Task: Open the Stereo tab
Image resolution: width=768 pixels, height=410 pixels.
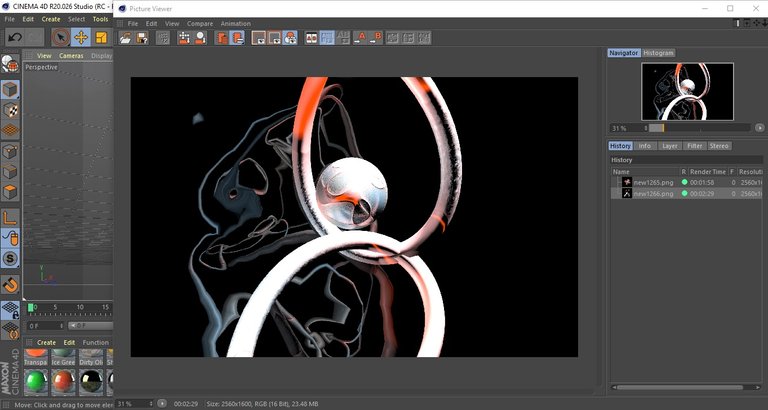Action: (x=719, y=146)
